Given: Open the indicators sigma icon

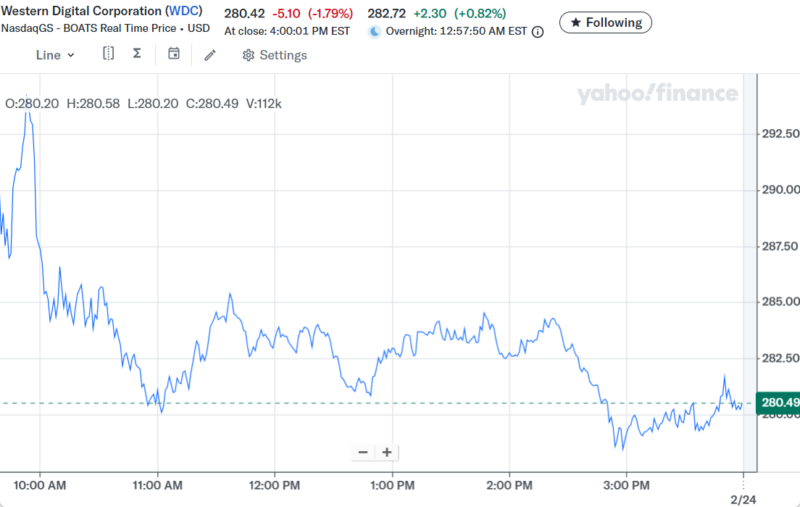Looking at the screenshot, I should [x=137, y=54].
